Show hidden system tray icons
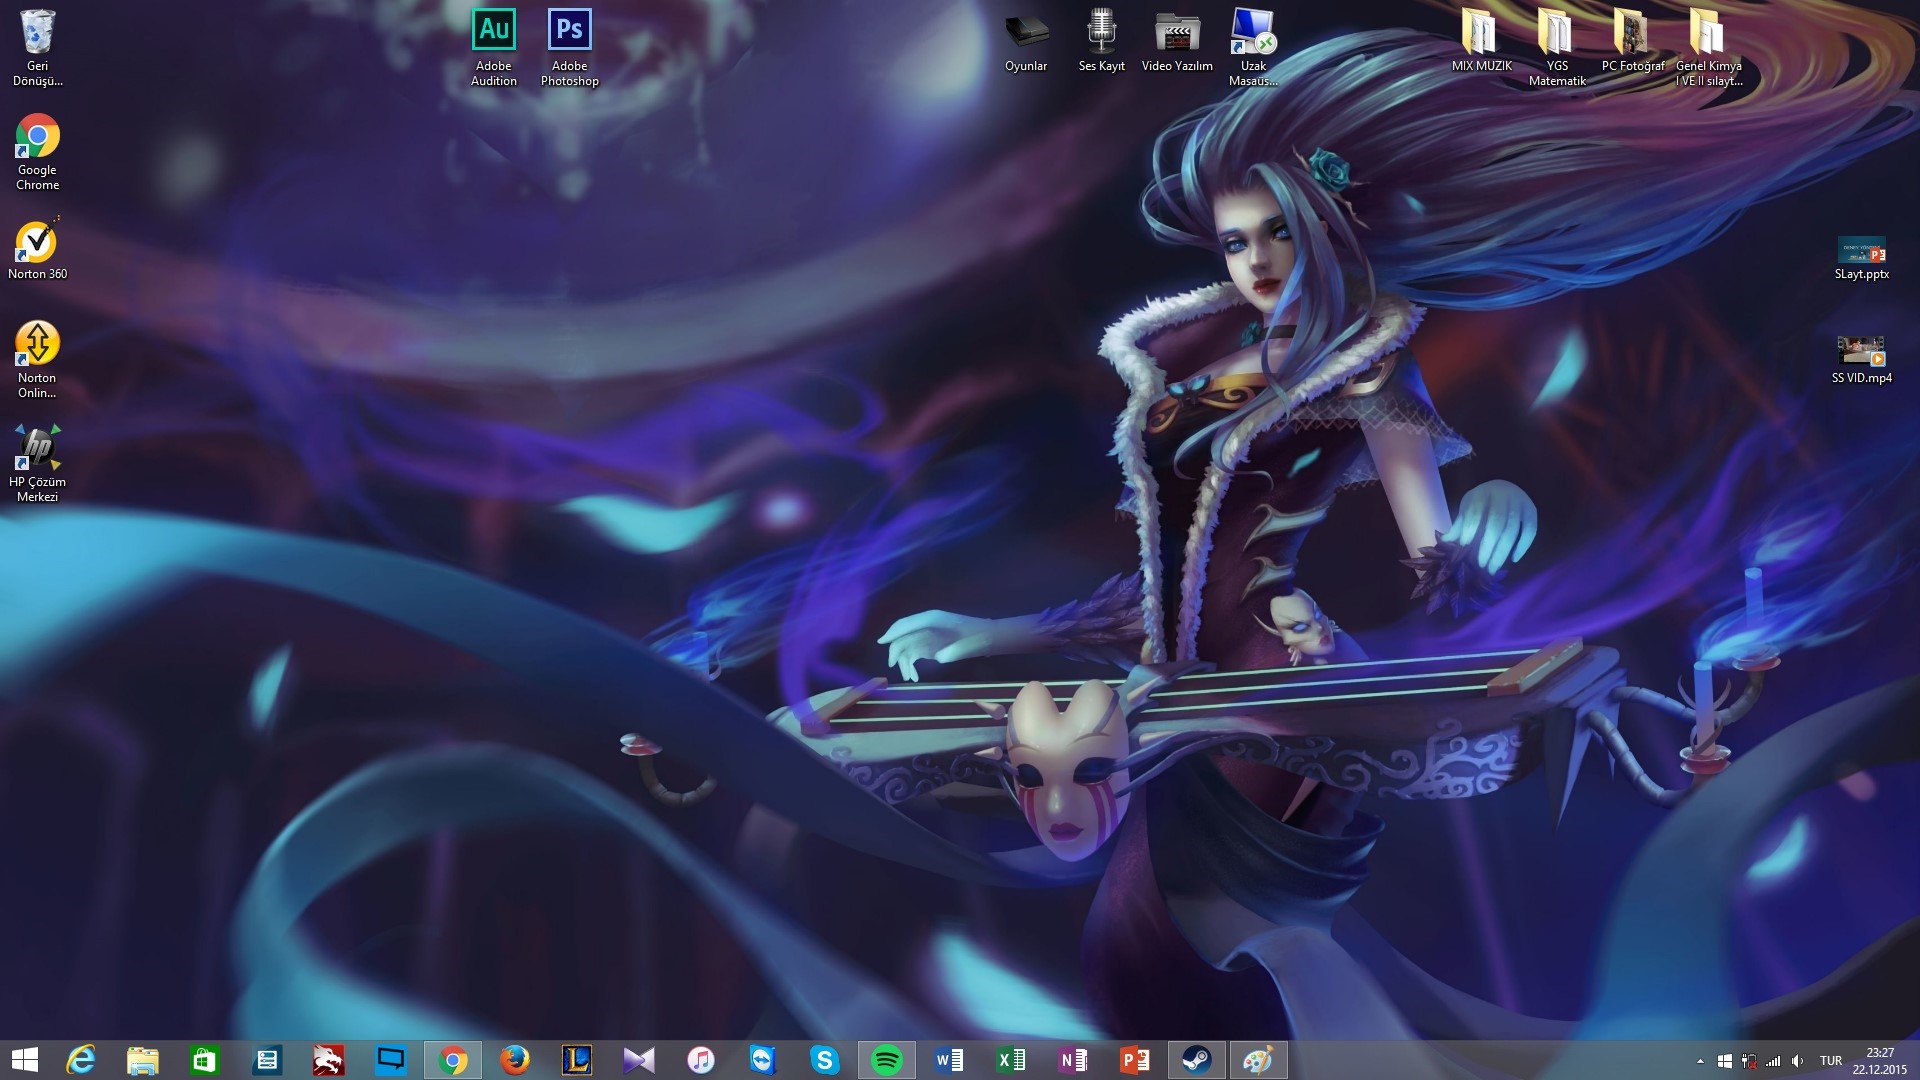Image resolution: width=1920 pixels, height=1080 pixels. click(x=1700, y=1061)
